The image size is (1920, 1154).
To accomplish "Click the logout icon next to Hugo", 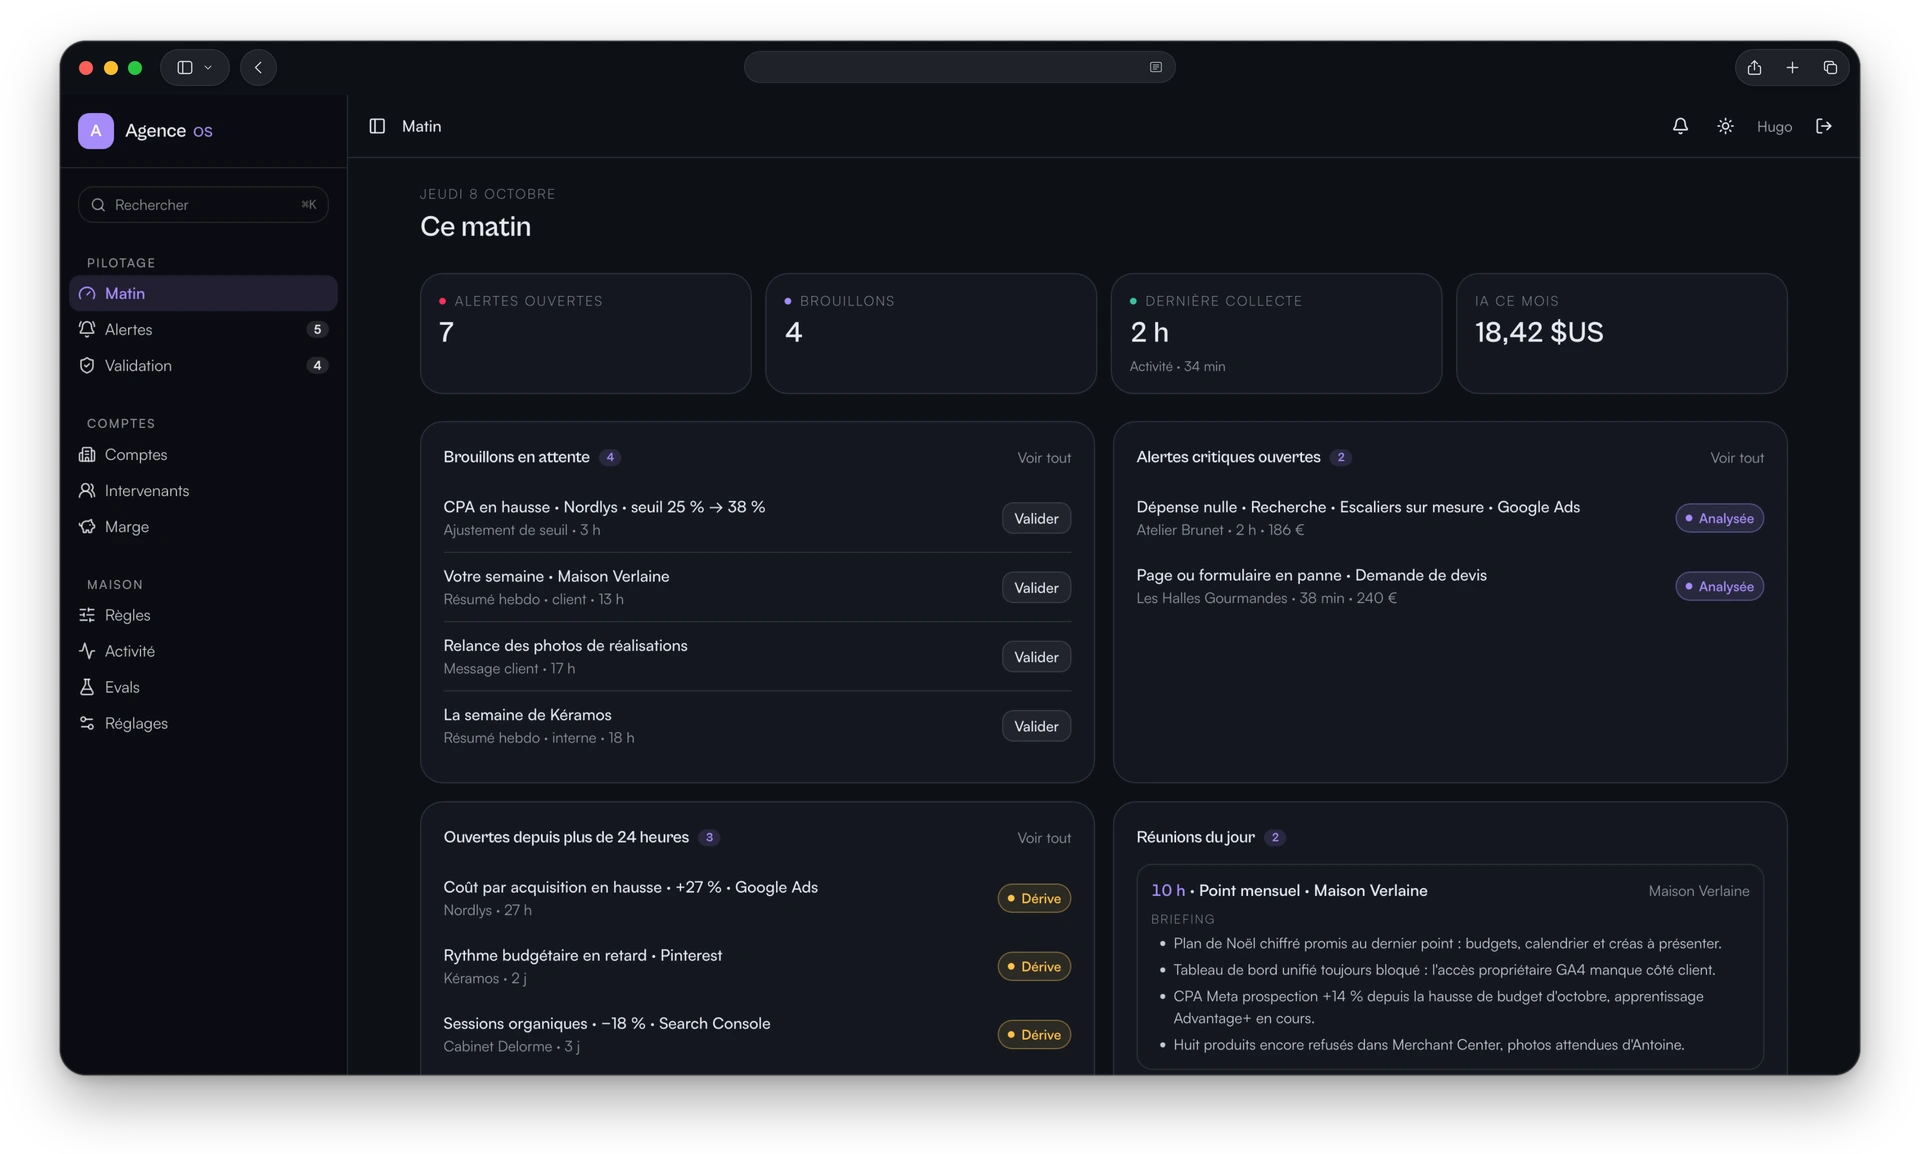I will click(1824, 126).
